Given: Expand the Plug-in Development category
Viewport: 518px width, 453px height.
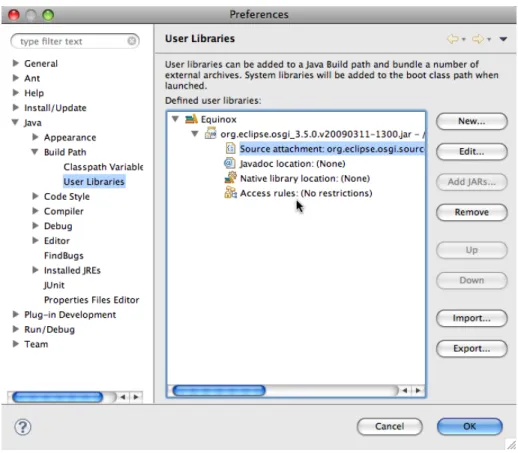Looking at the screenshot, I should point(15,314).
